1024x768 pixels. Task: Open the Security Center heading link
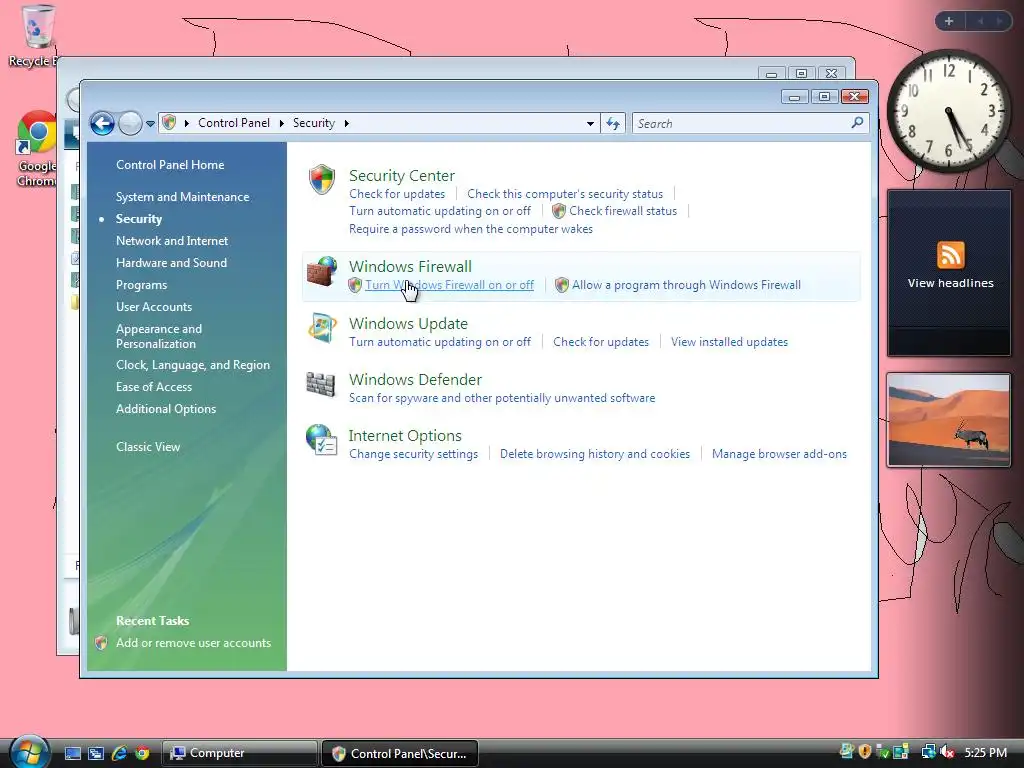[x=402, y=176]
